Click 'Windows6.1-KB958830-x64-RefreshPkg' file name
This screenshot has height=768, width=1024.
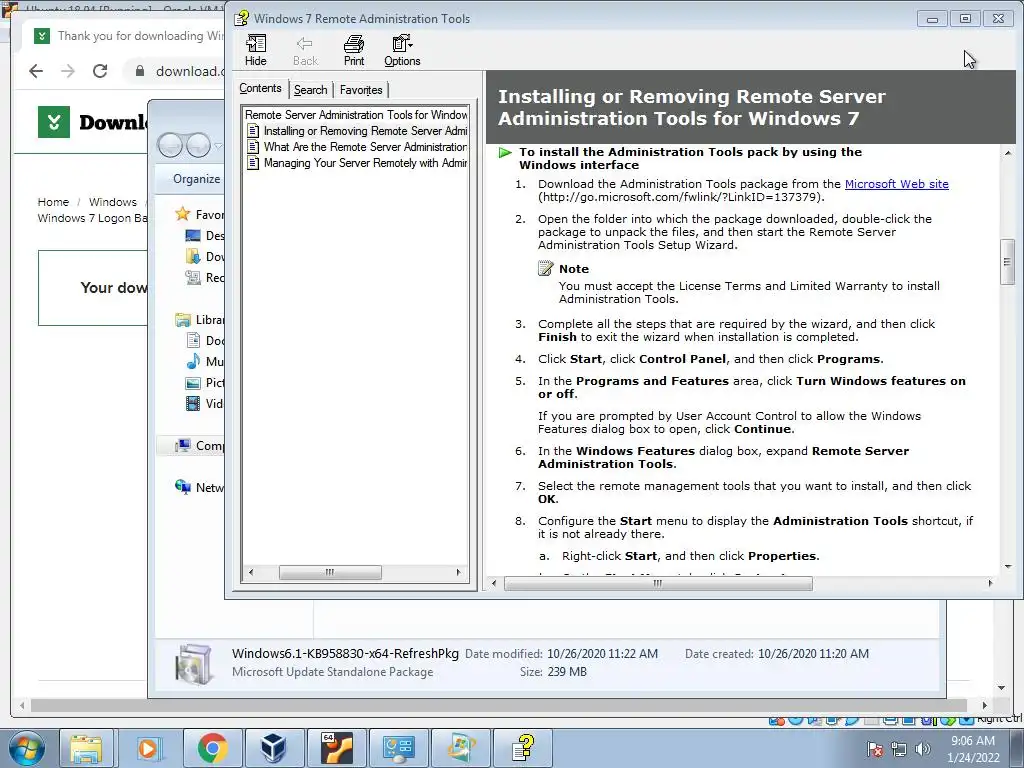coord(345,653)
